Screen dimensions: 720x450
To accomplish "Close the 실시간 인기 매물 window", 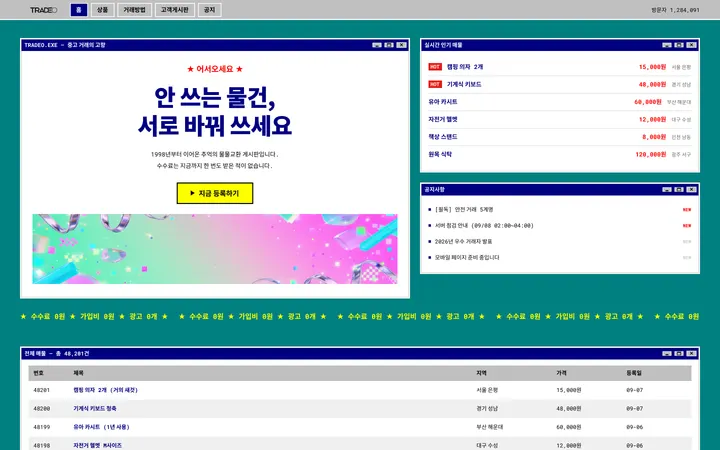I will [x=692, y=45].
